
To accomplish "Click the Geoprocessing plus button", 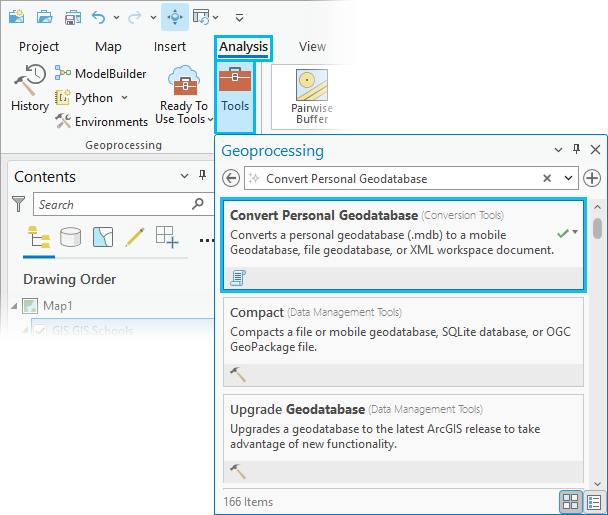I will (x=592, y=178).
